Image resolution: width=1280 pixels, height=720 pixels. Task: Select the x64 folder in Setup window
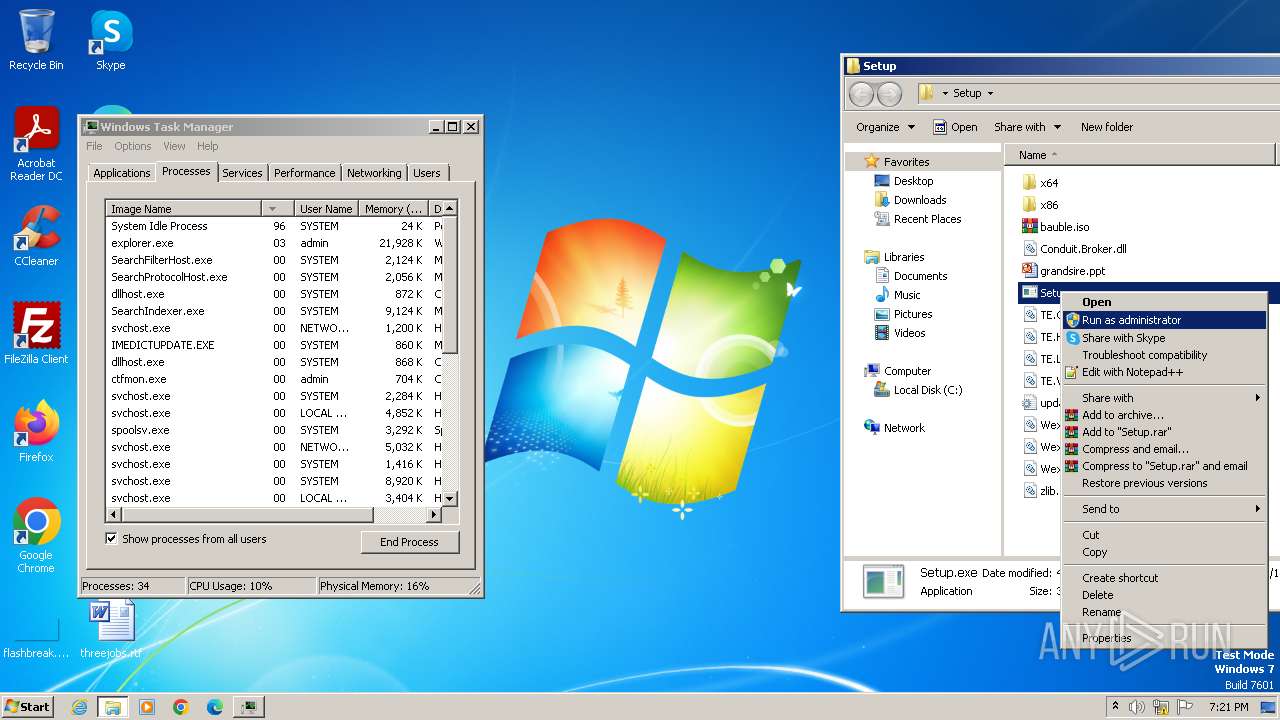1049,183
